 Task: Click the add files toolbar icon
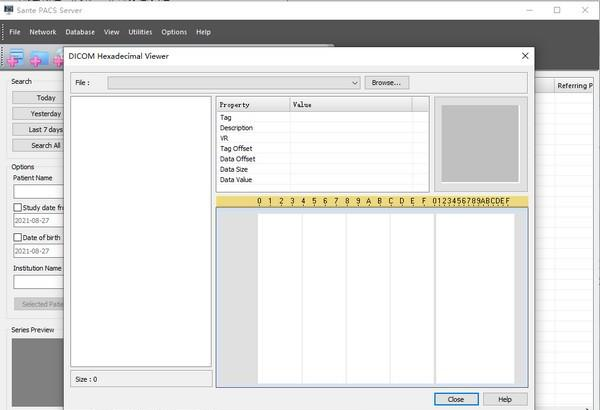point(16,58)
